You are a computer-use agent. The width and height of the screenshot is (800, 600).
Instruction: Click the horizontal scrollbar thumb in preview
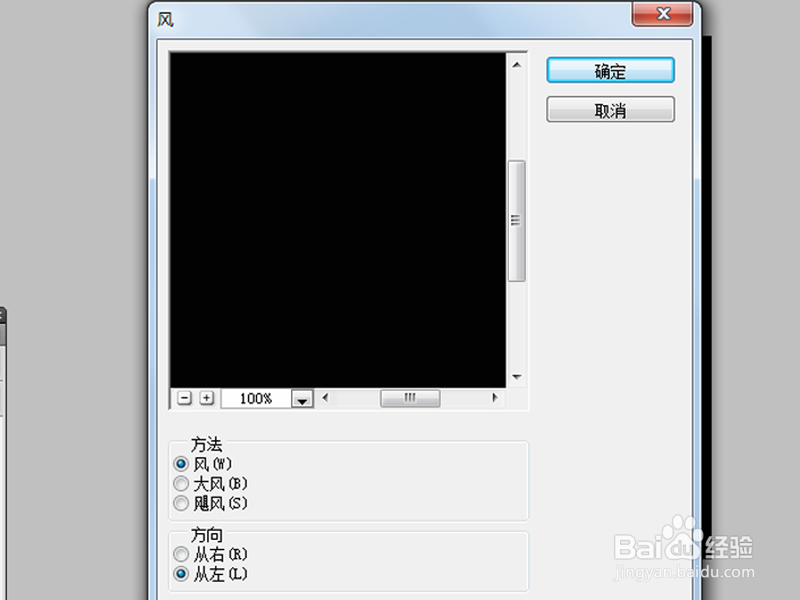click(410, 398)
